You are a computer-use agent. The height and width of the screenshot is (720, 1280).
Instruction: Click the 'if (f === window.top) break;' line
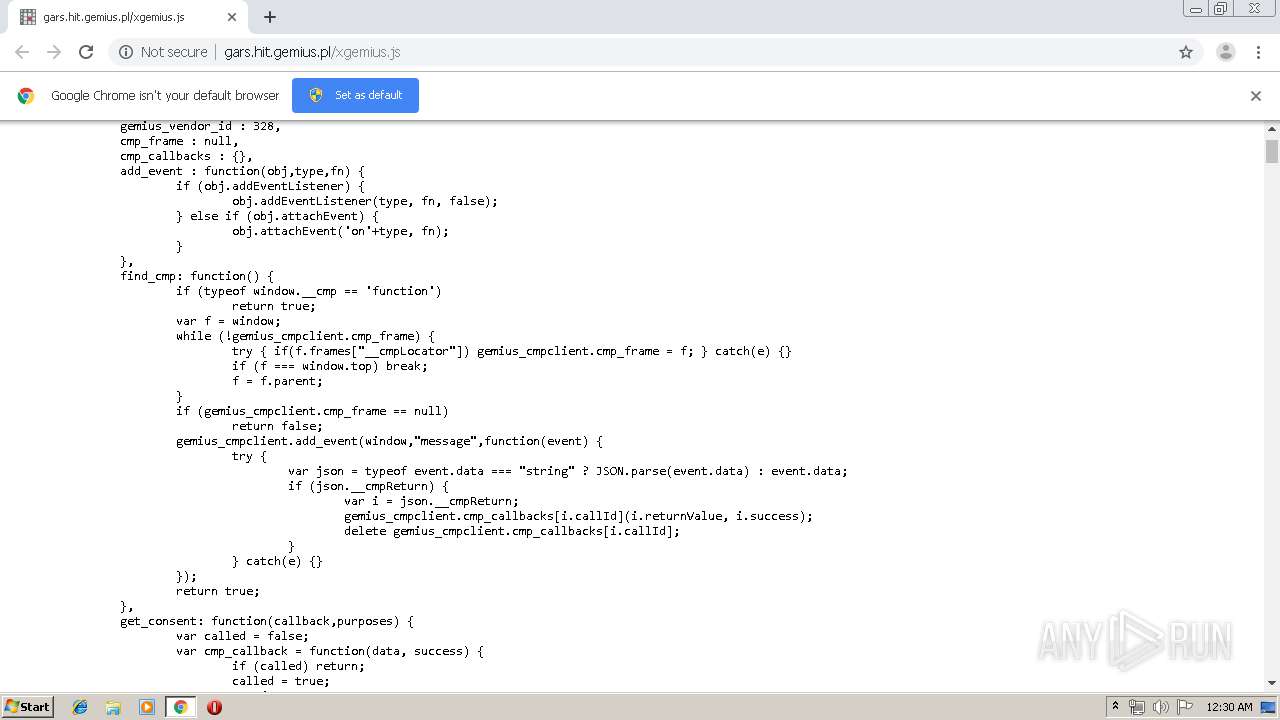[330, 366]
